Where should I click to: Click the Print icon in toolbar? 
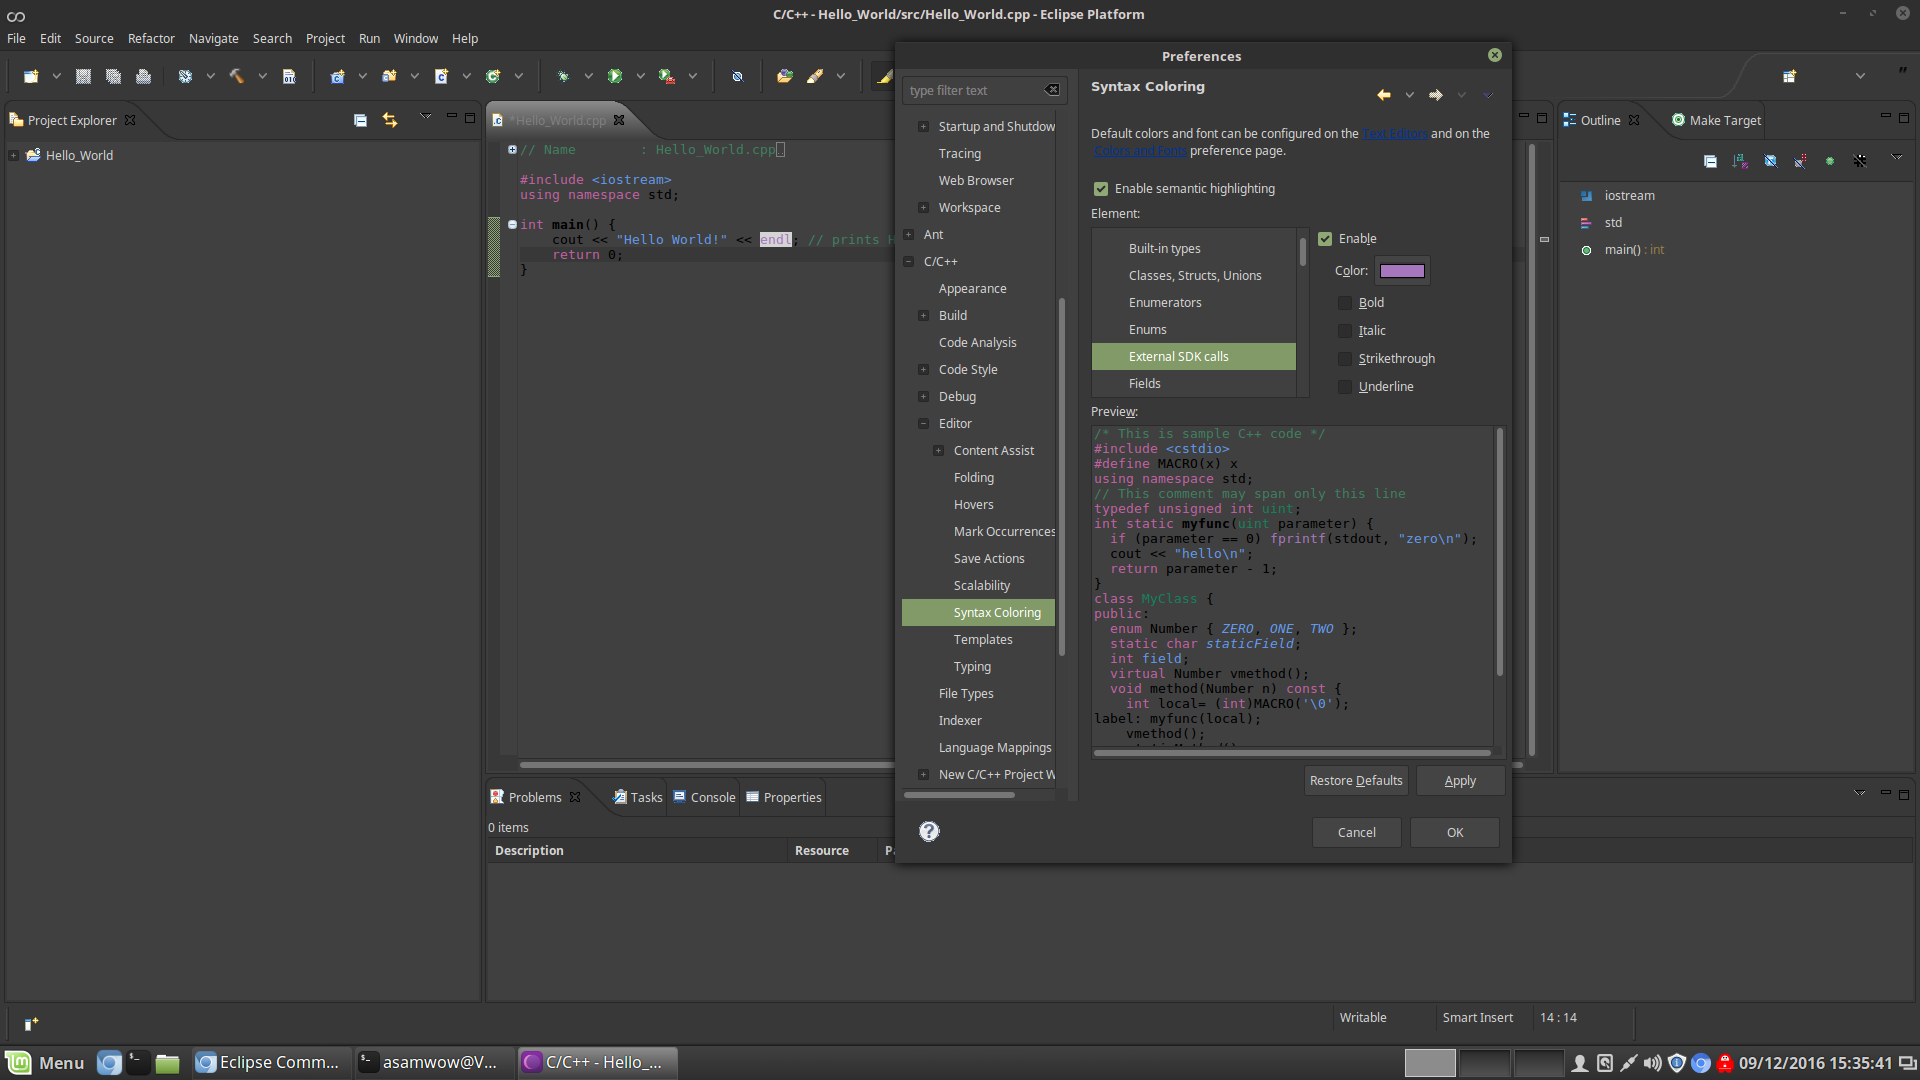pyautogui.click(x=143, y=76)
